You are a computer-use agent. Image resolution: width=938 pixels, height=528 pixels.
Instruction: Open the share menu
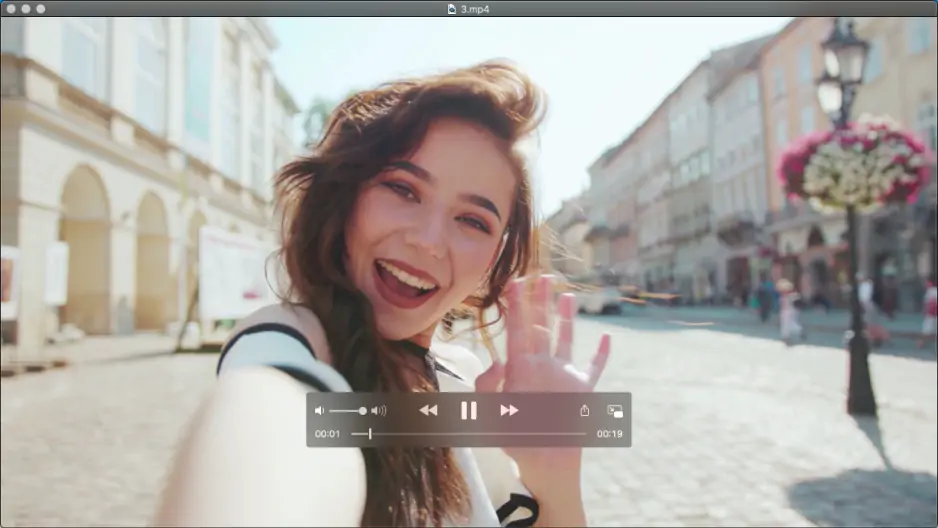pos(584,410)
